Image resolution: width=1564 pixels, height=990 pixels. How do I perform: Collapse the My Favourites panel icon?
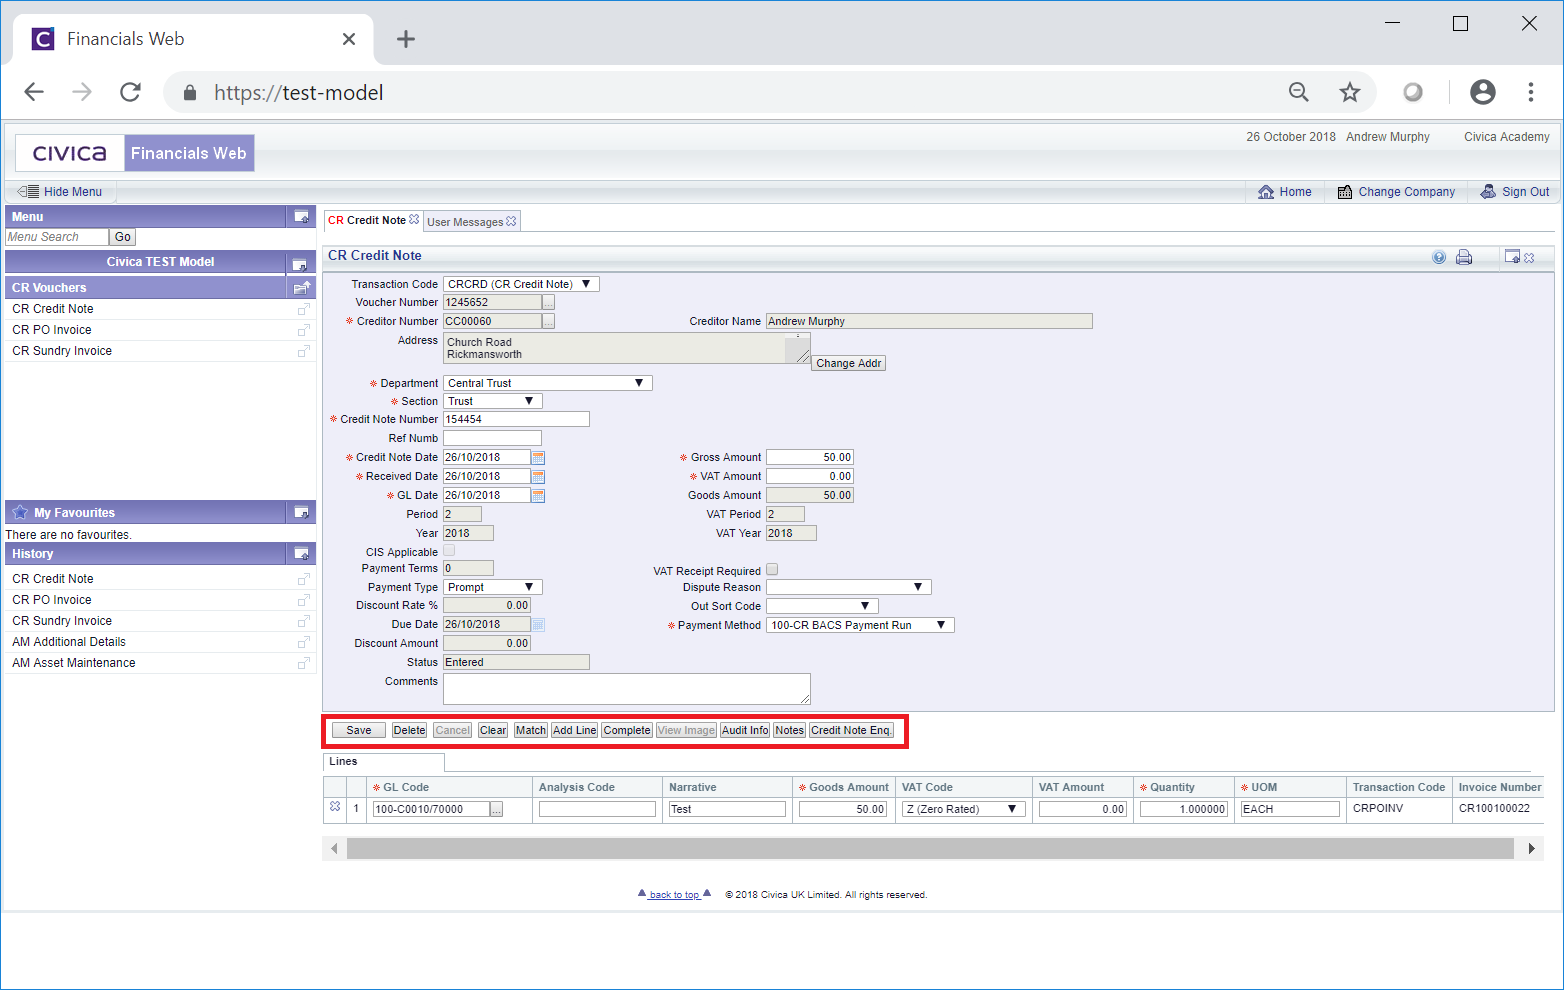(x=300, y=513)
